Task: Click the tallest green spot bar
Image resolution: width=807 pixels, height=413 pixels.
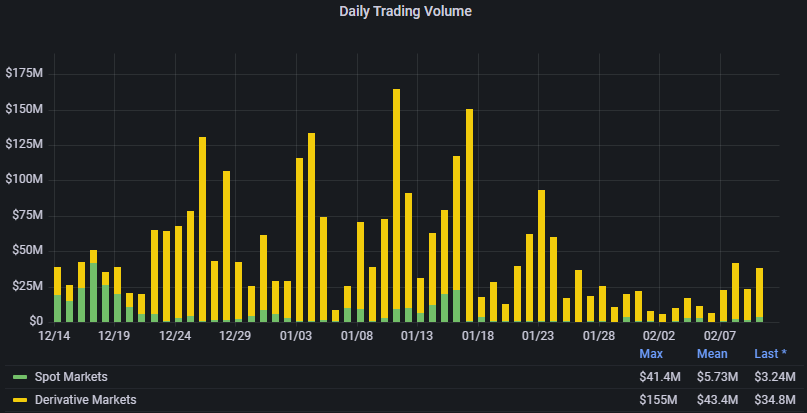Action: click(94, 292)
